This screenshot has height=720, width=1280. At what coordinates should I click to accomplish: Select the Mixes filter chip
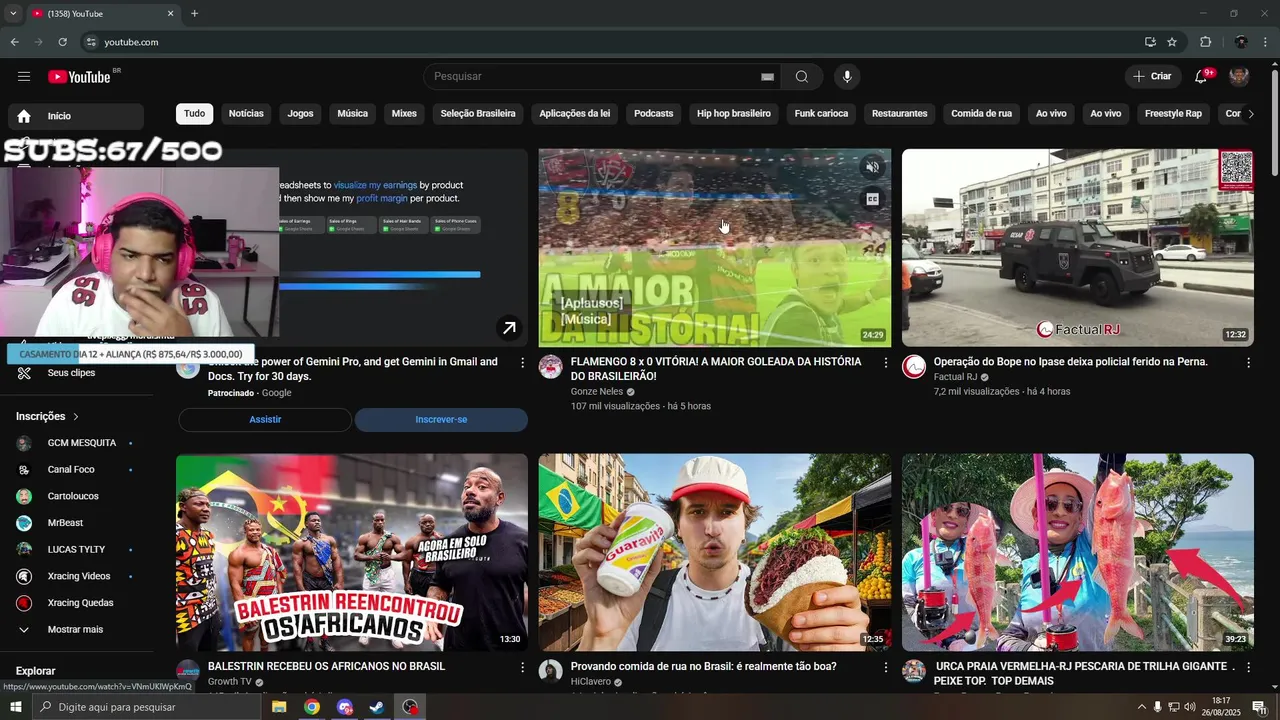(404, 114)
